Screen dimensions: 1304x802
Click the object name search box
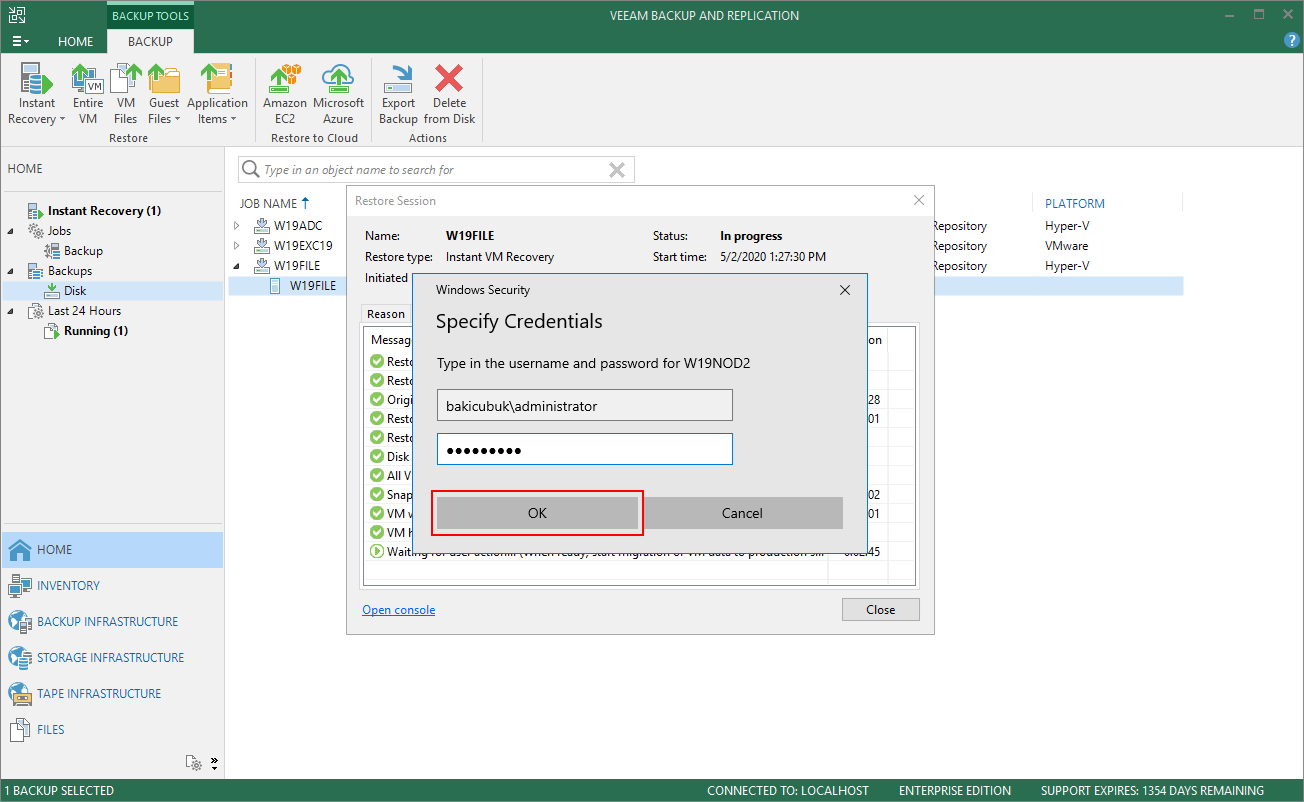(x=435, y=170)
